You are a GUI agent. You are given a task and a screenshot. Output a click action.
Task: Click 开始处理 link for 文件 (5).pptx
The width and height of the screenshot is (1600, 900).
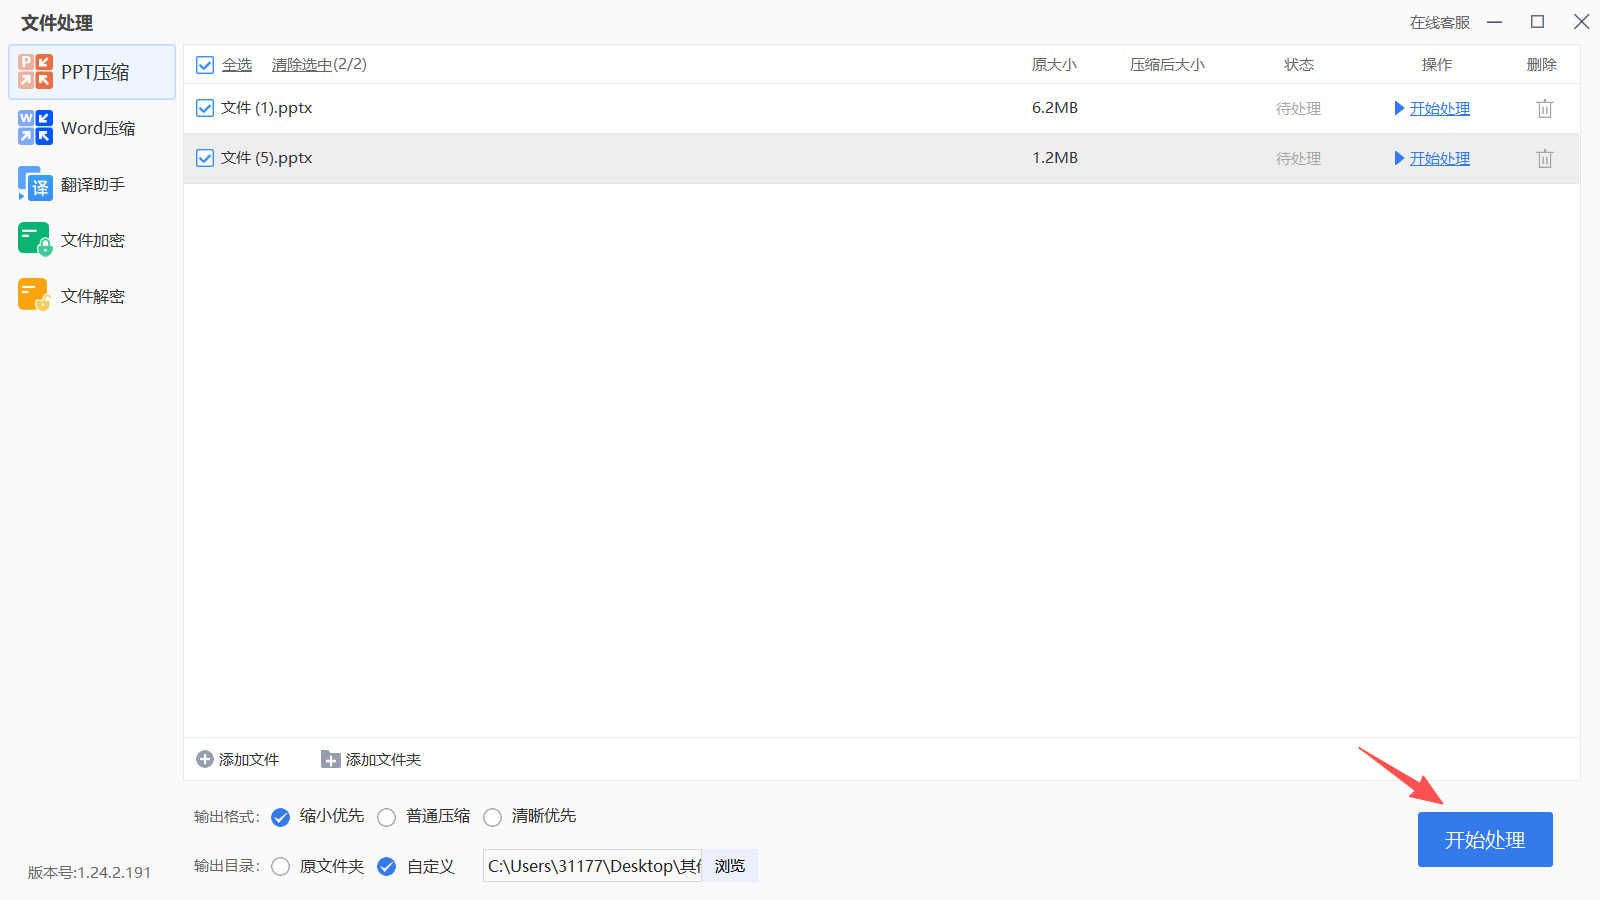(x=1440, y=158)
